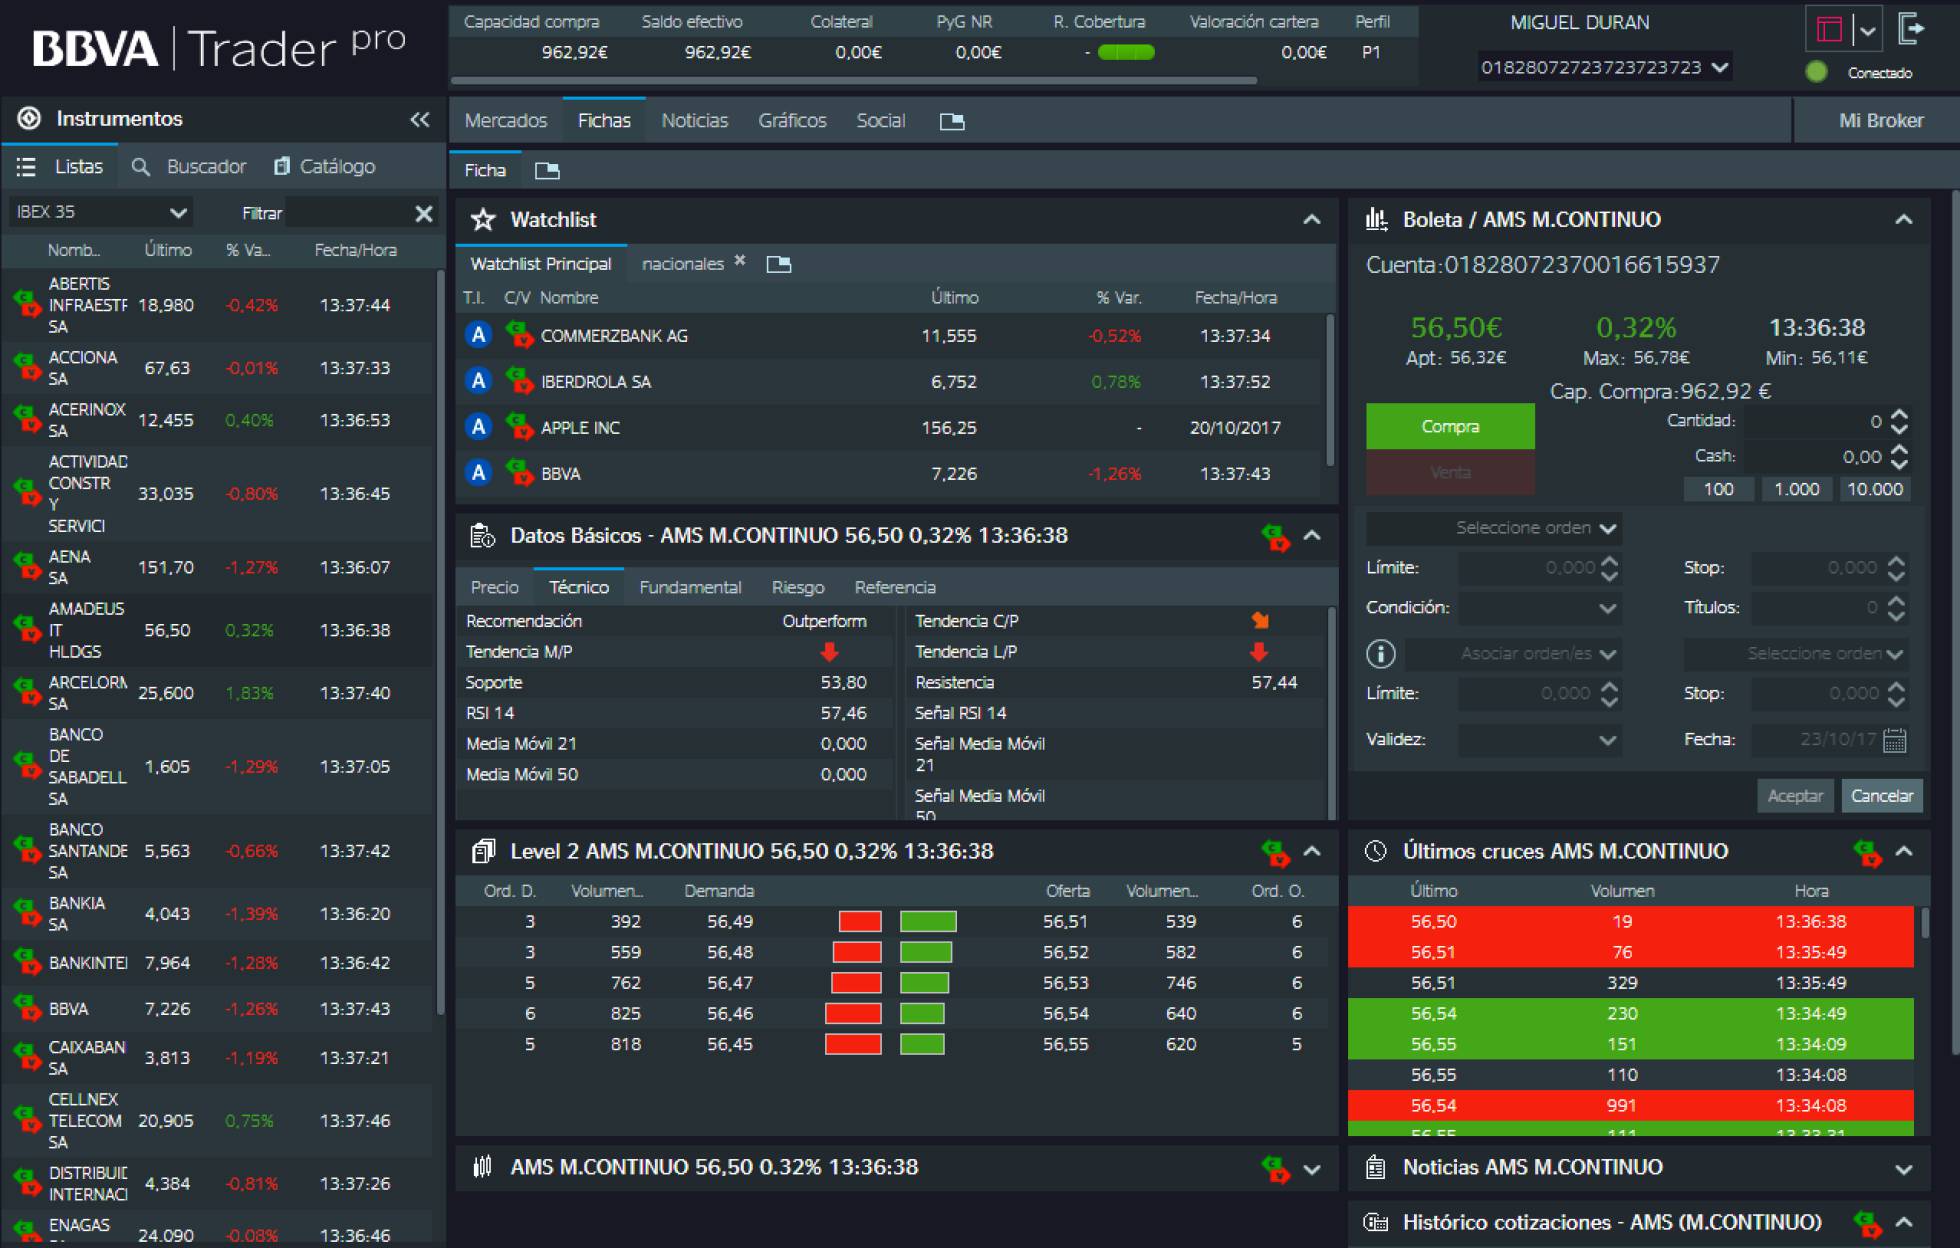
Task: Log out using the exit icon
Action: [1911, 29]
